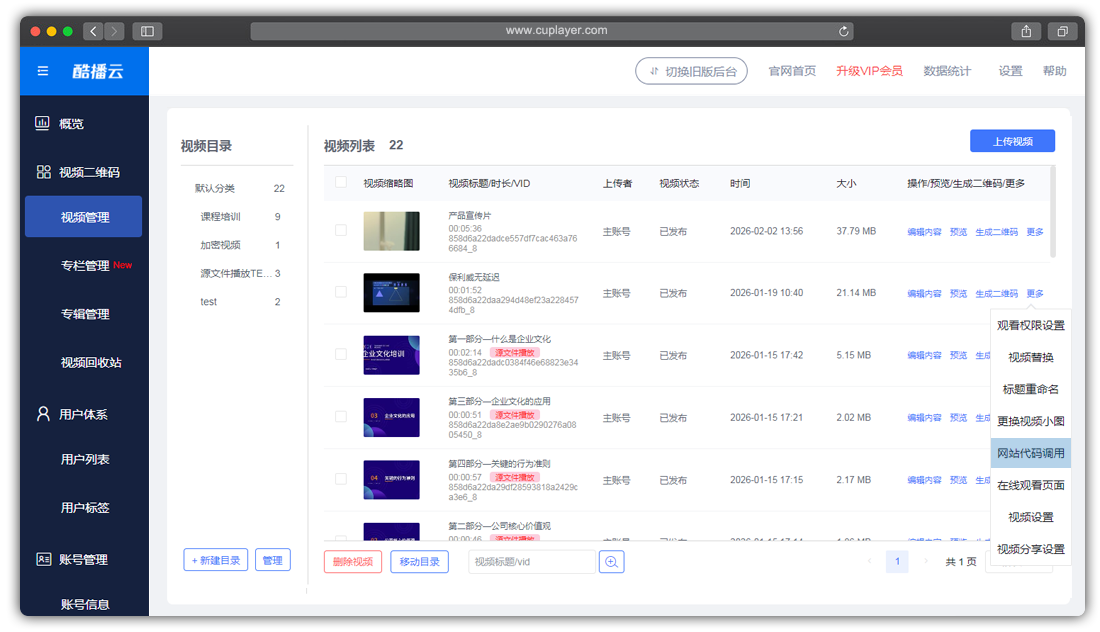Image resolution: width=1100 pixels, height=632 pixels.
Task: Open 专栏管理 in the sidebar
Action: pyautogui.click(x=84, y=265)
